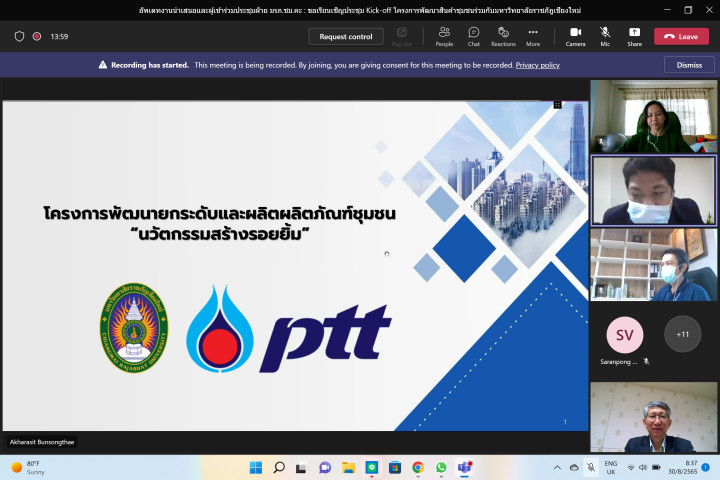Dismiss the recording notification banner
This screenshot has width=720, height=480.
pyautogui.click(x=689, y=65)
